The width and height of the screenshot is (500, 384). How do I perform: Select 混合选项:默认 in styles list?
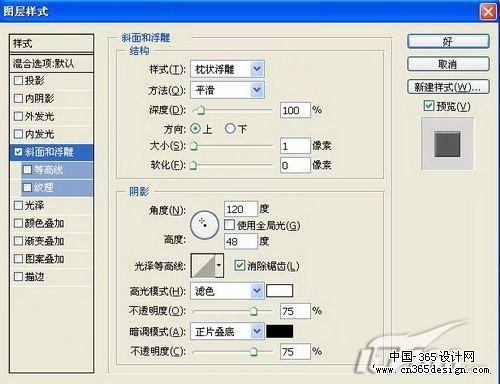point(52,63)
